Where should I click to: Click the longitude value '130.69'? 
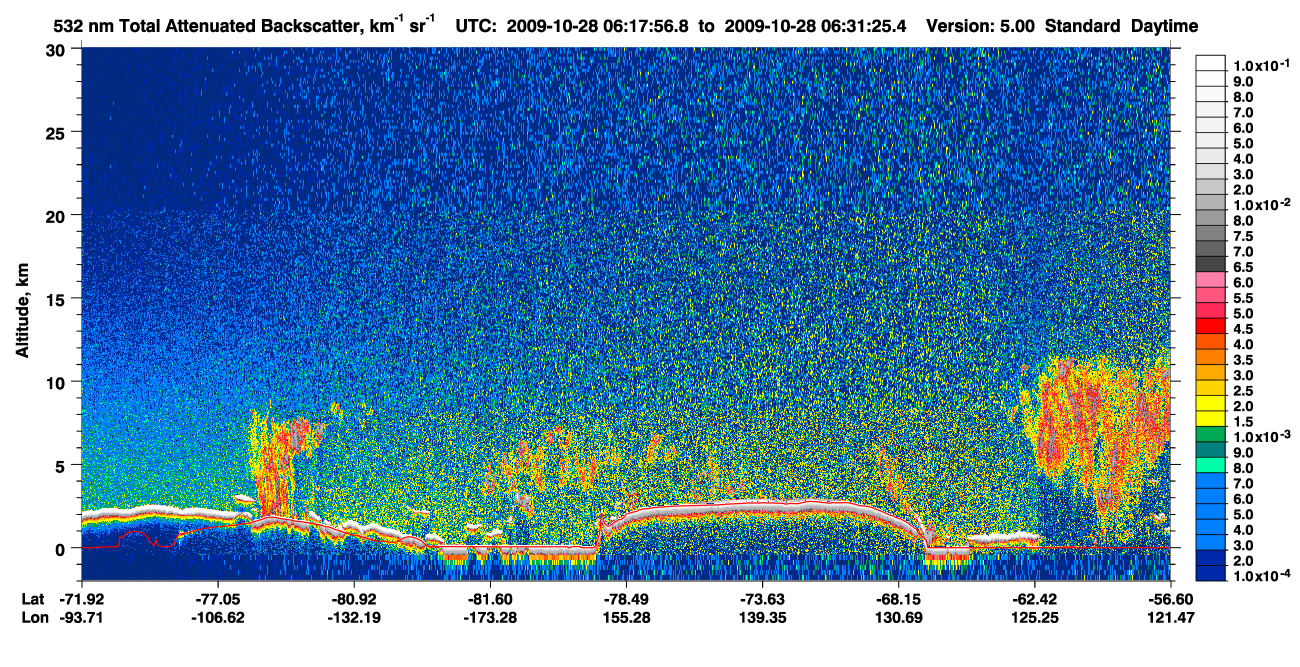point(898,617)
